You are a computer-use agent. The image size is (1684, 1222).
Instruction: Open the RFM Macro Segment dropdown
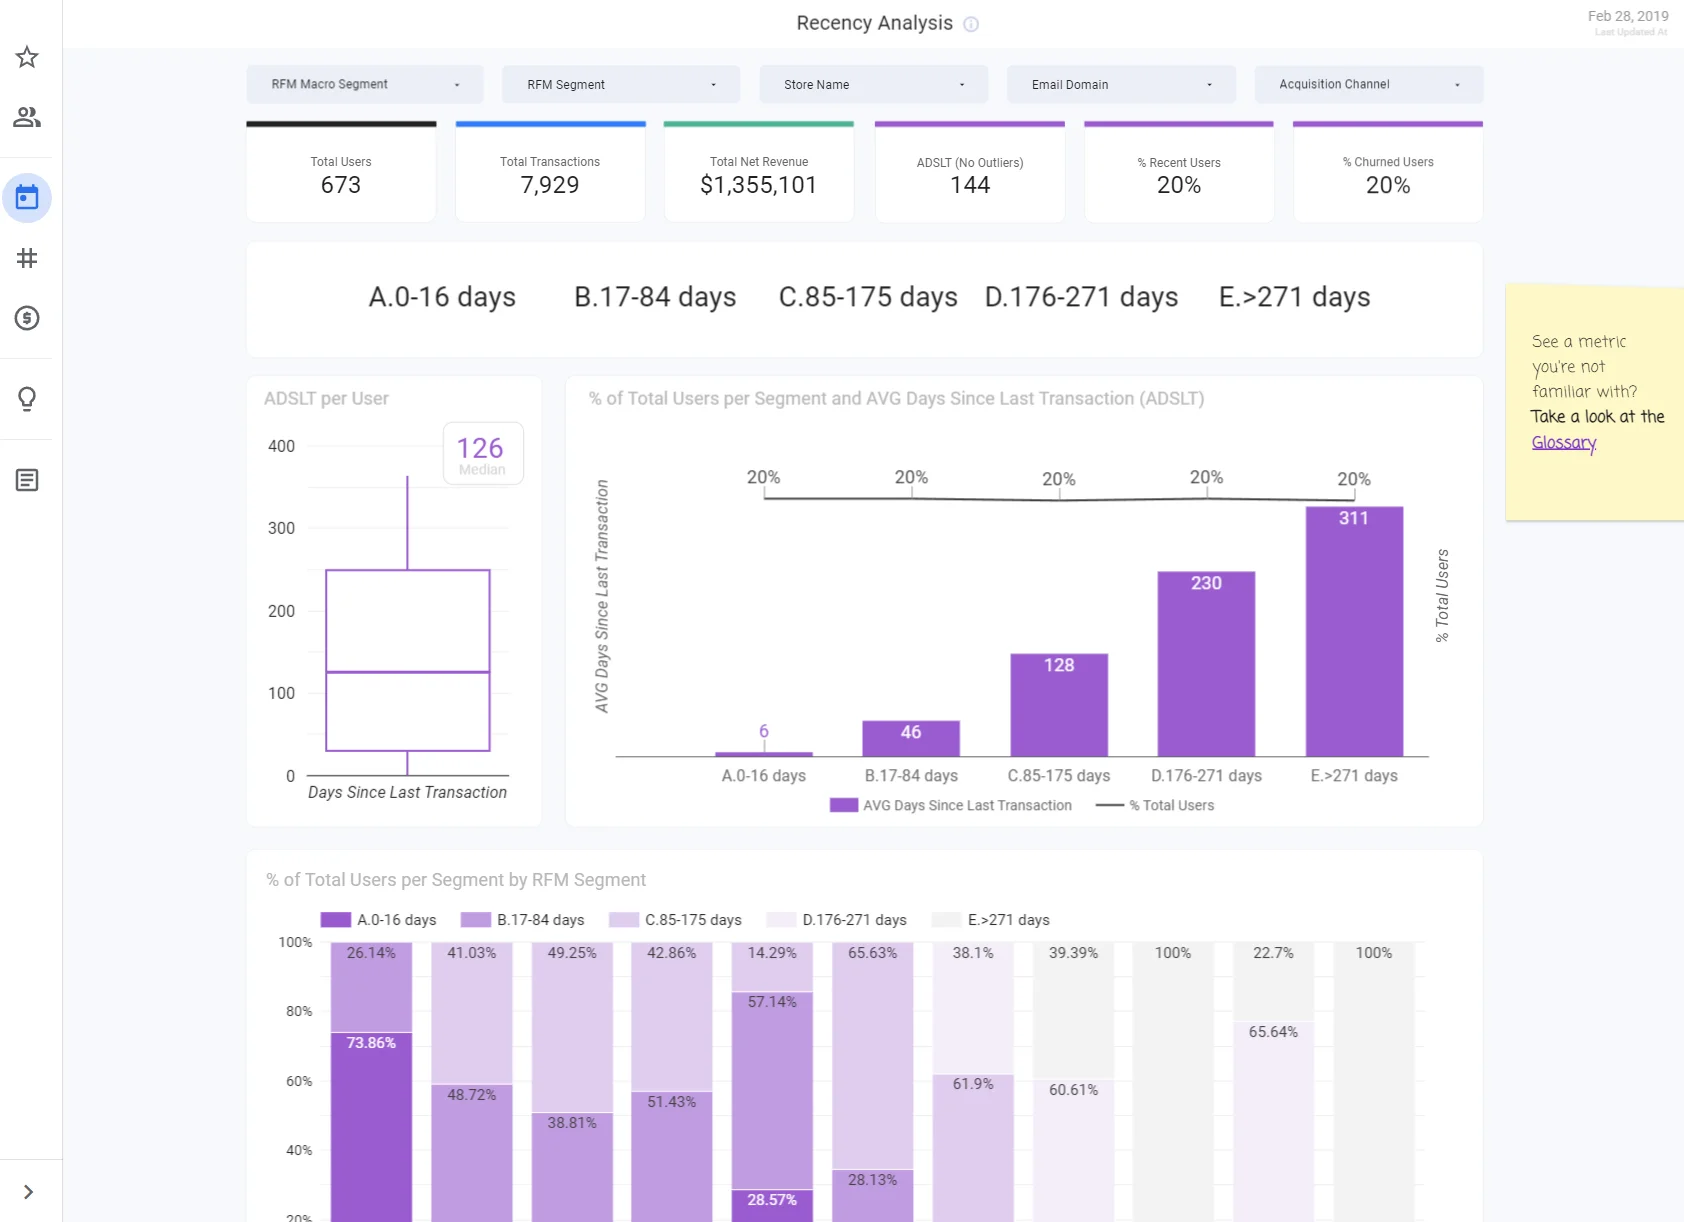click(365, 85)
